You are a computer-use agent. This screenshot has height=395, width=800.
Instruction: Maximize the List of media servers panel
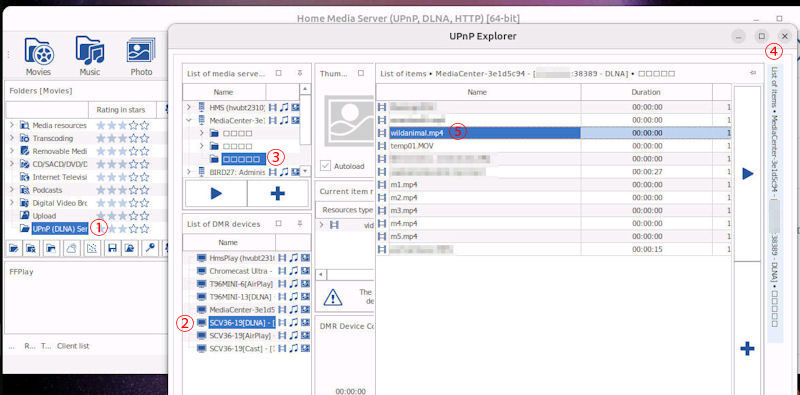(x=279, y=73)
